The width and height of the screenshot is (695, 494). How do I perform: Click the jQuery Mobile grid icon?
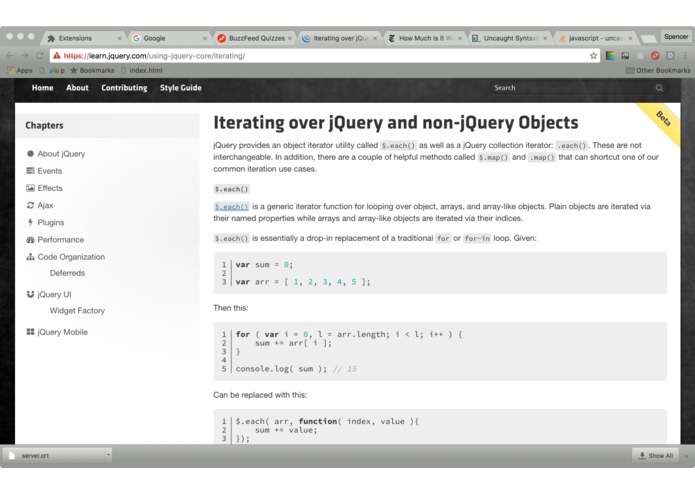click(x=30, y=332)
